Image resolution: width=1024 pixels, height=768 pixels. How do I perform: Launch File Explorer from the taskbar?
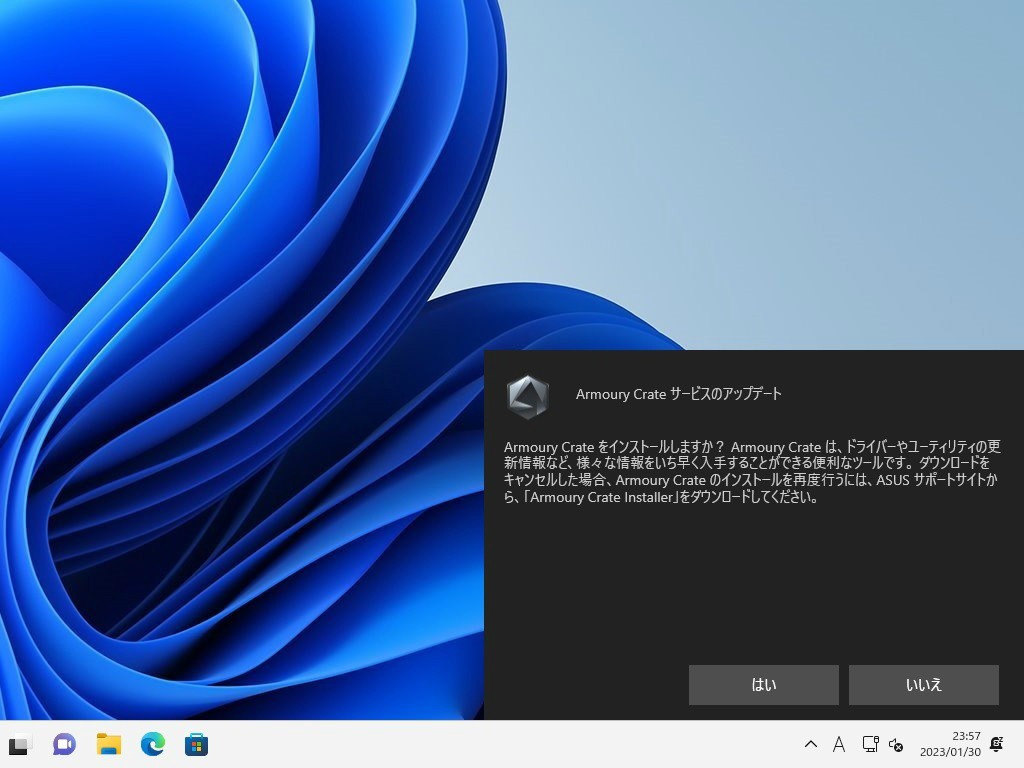click(108, 744)
